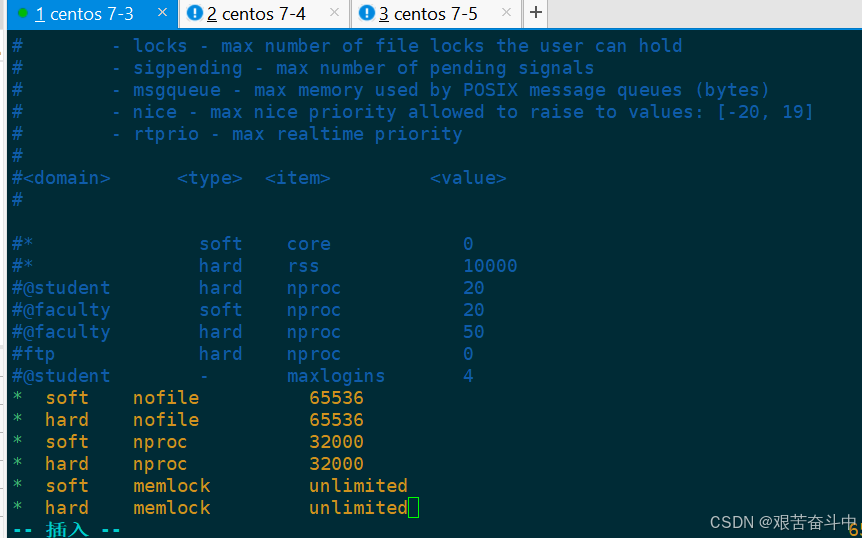This screenshot has height=538, width=862.
Task: Click the 'locks' word in first comment line
Action: point(160,46)
